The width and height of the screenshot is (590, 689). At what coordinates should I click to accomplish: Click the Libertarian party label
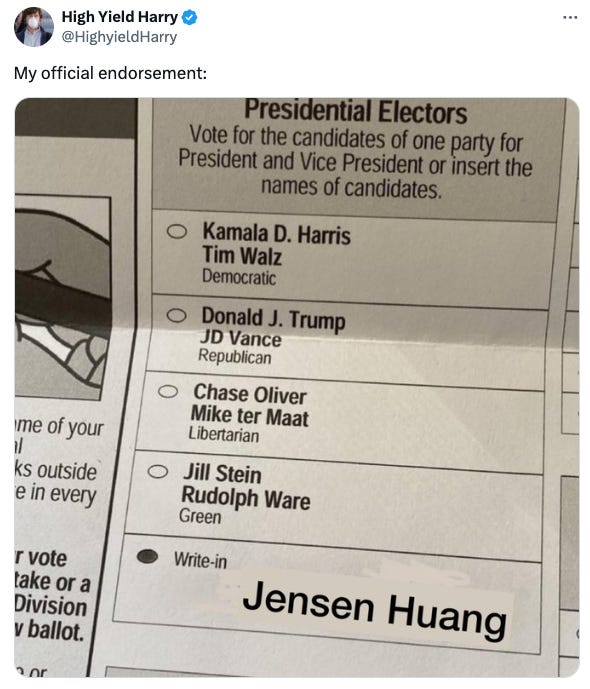tap(224, 434)
